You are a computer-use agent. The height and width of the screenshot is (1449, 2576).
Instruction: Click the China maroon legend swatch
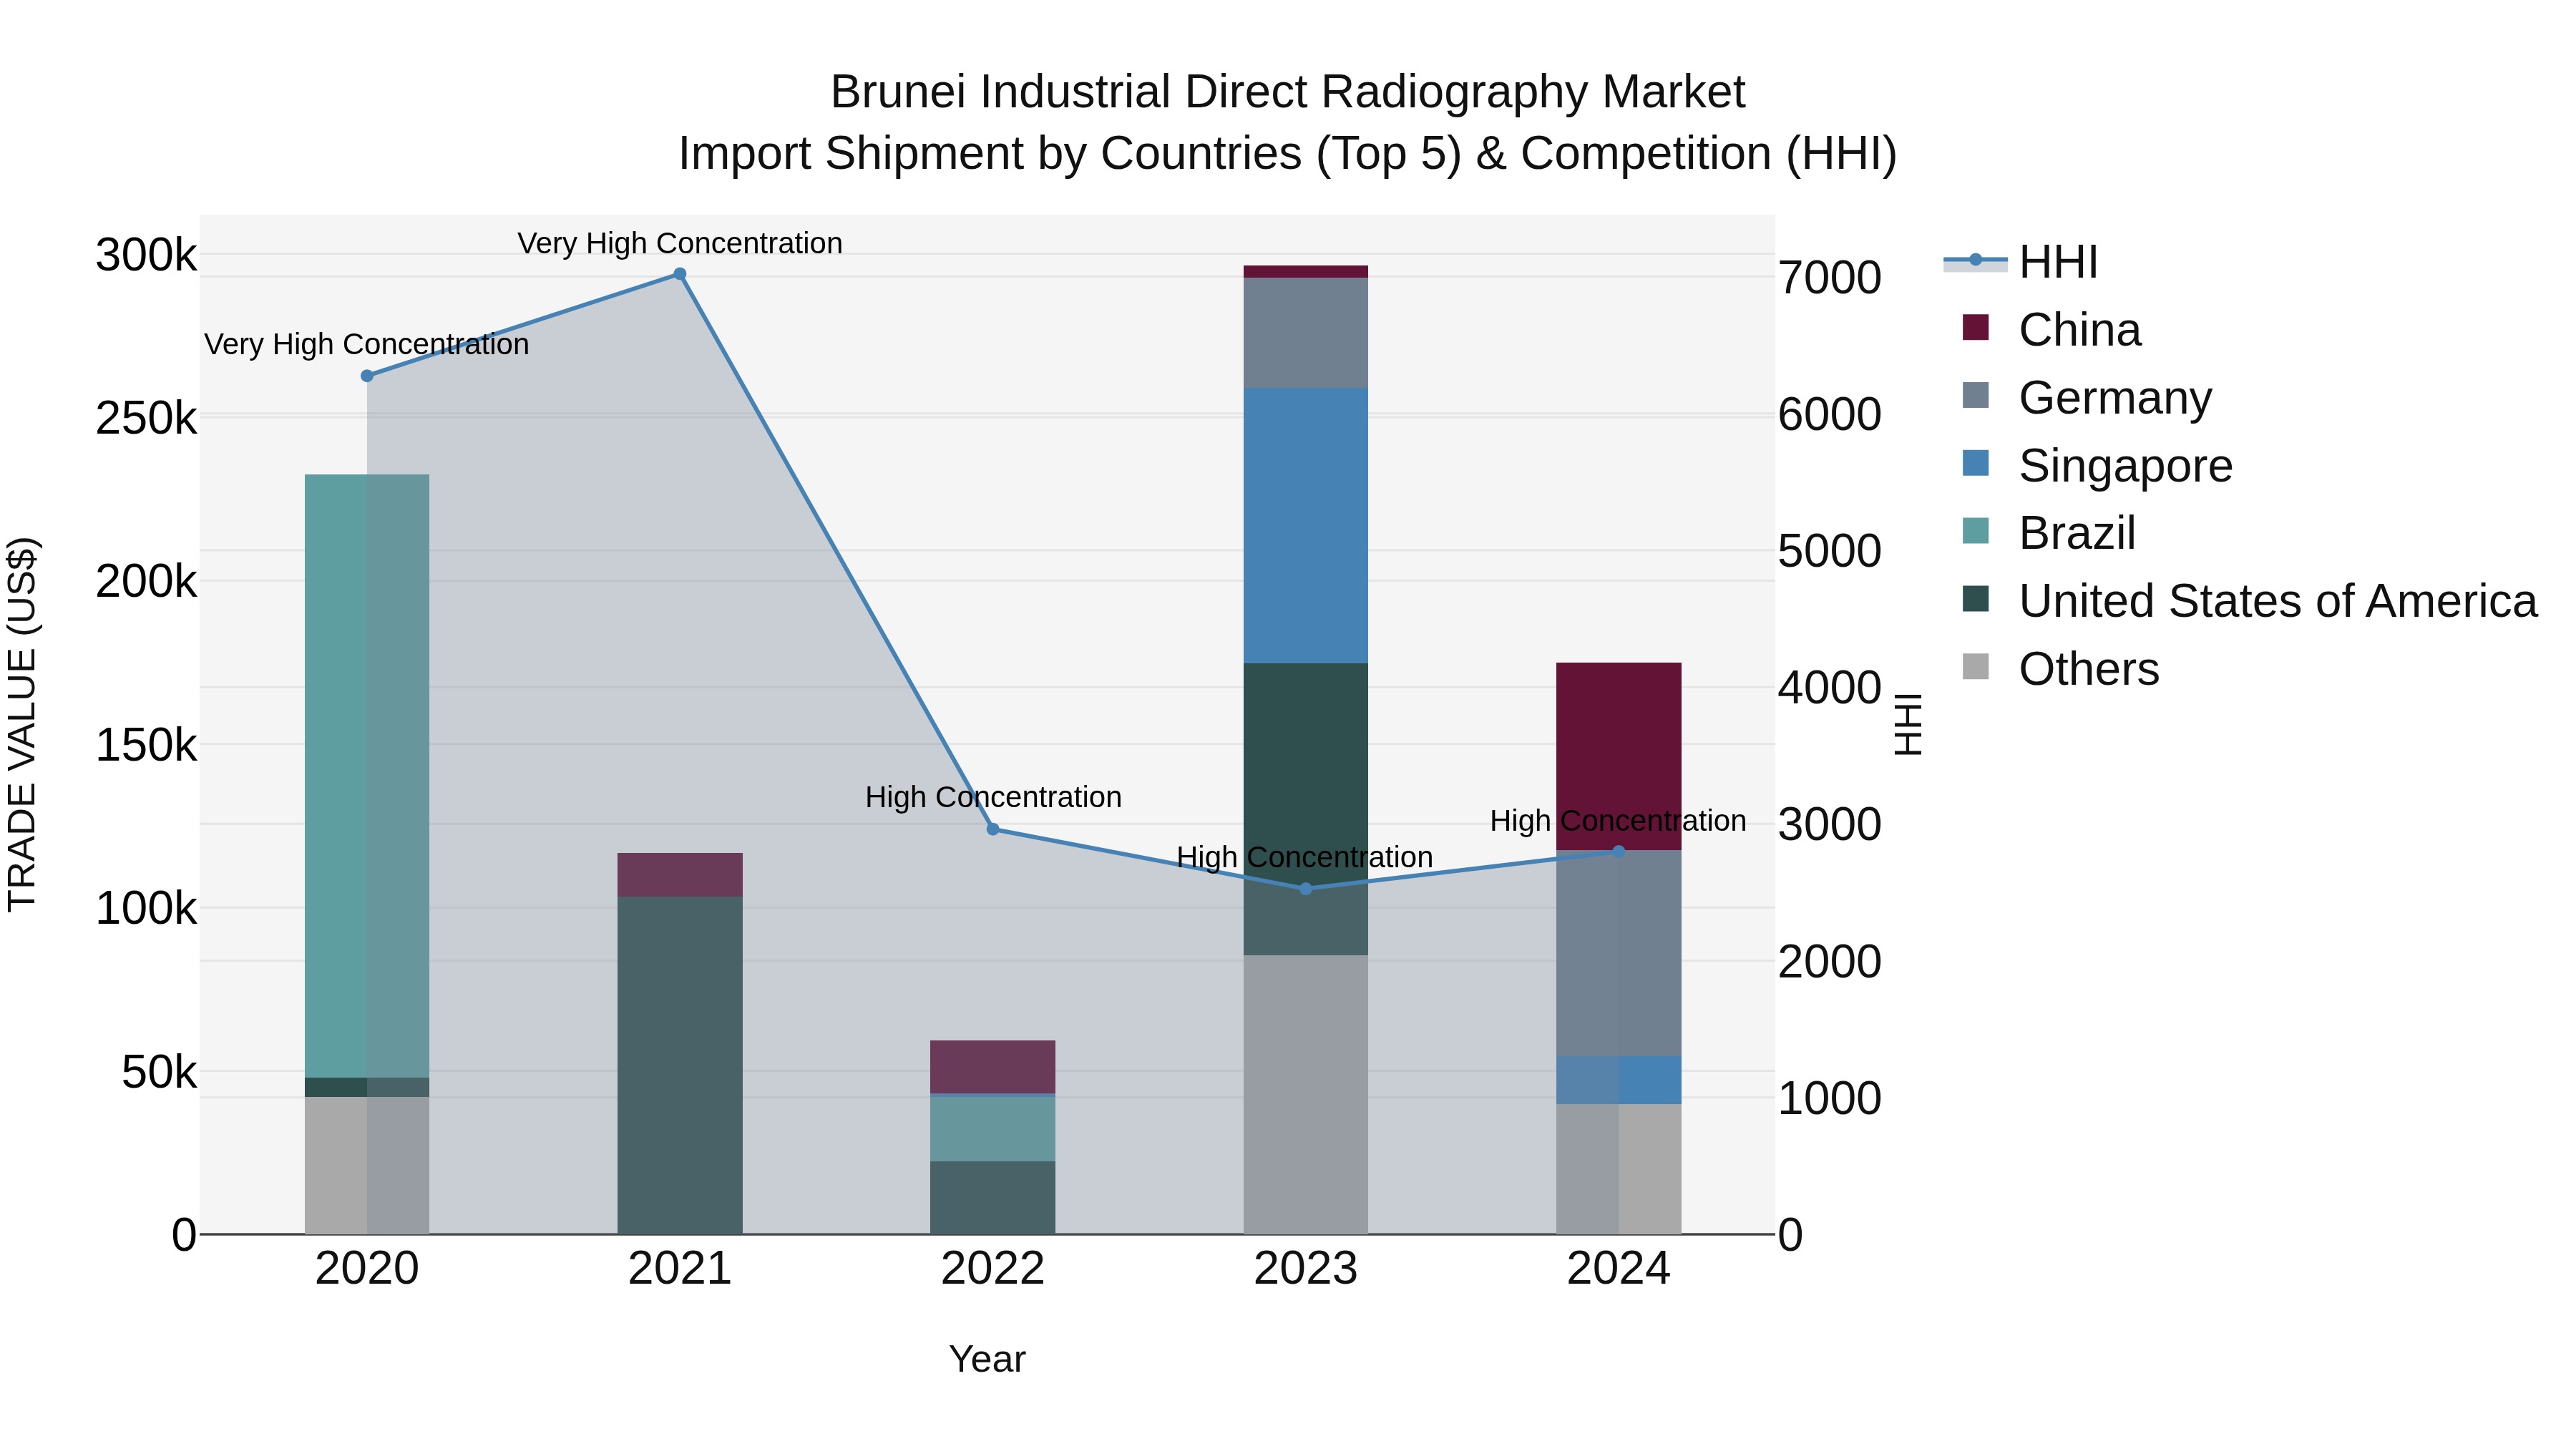(x=1976, y=327)
